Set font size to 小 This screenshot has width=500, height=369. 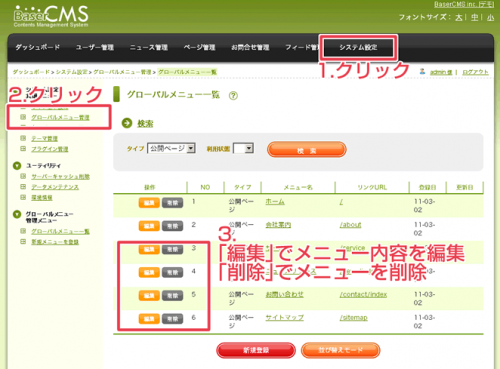coord(490,17)
